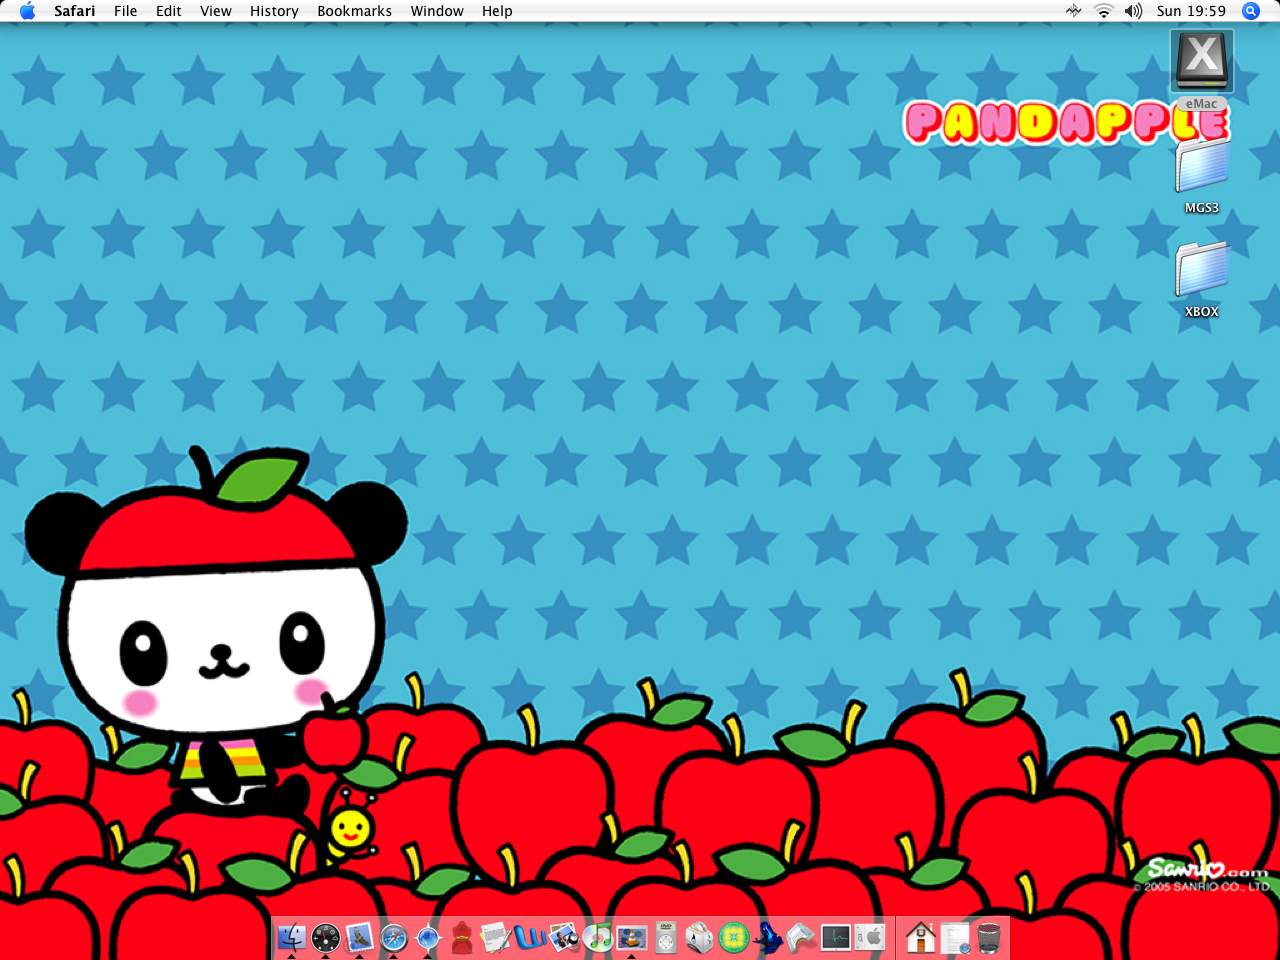Launch the green lime circle app
The height and width of the screenshot is (960, 1280).
pos(734,937)
